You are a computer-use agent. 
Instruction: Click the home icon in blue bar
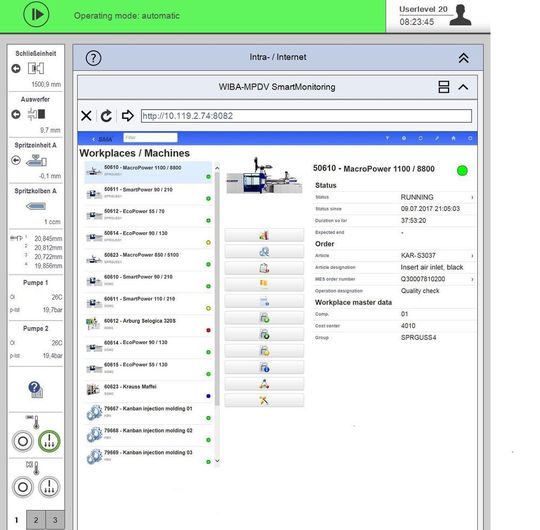[454, 138]
